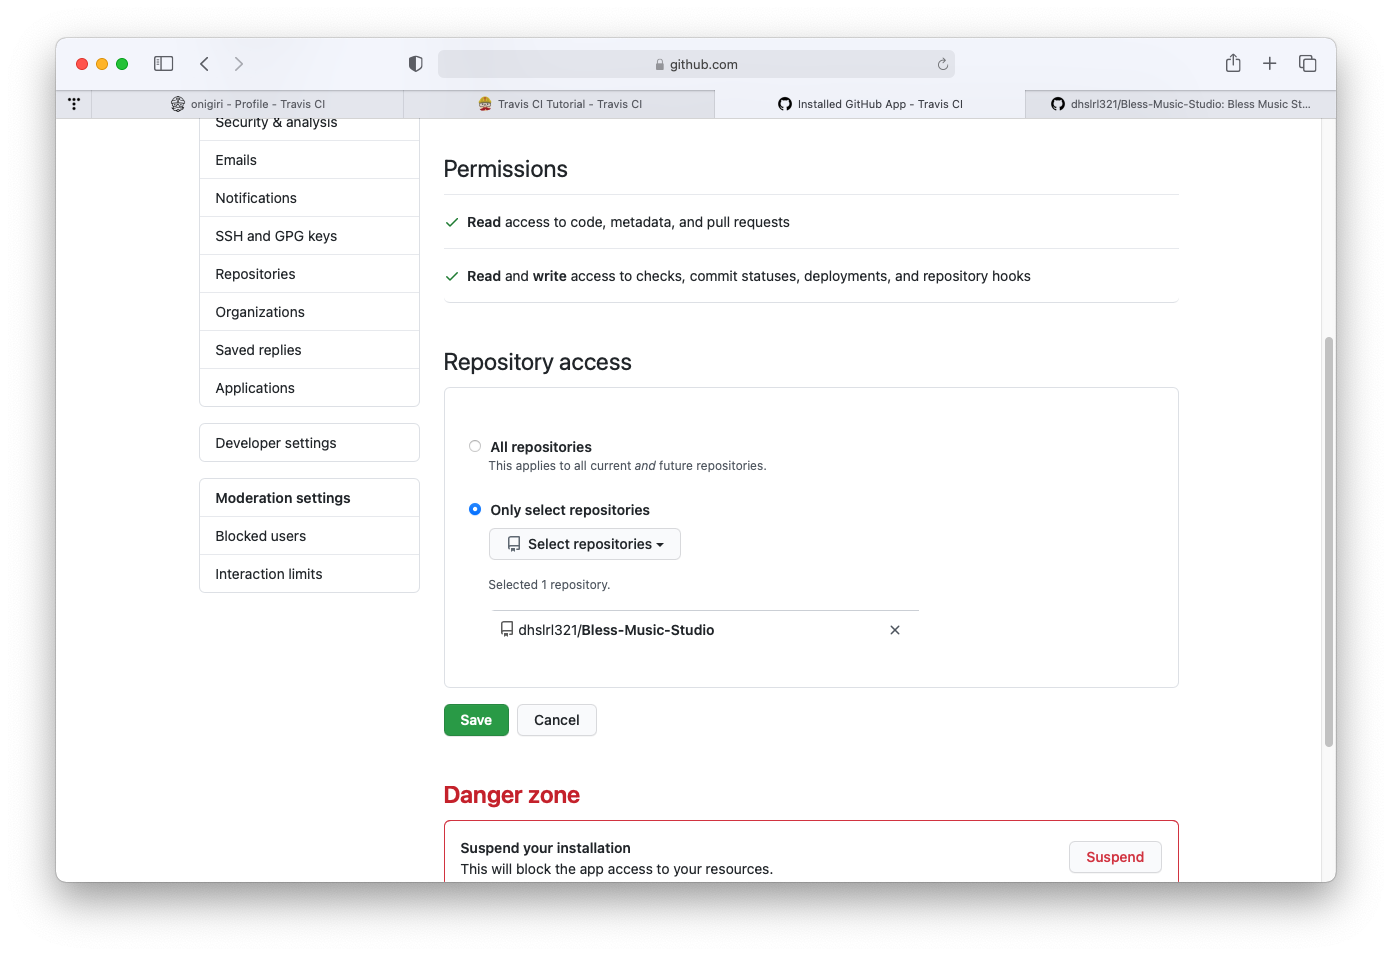Toggle the Safari sidebar icon
Viewport: 1392px width, 956px height.
pos(164,64)
